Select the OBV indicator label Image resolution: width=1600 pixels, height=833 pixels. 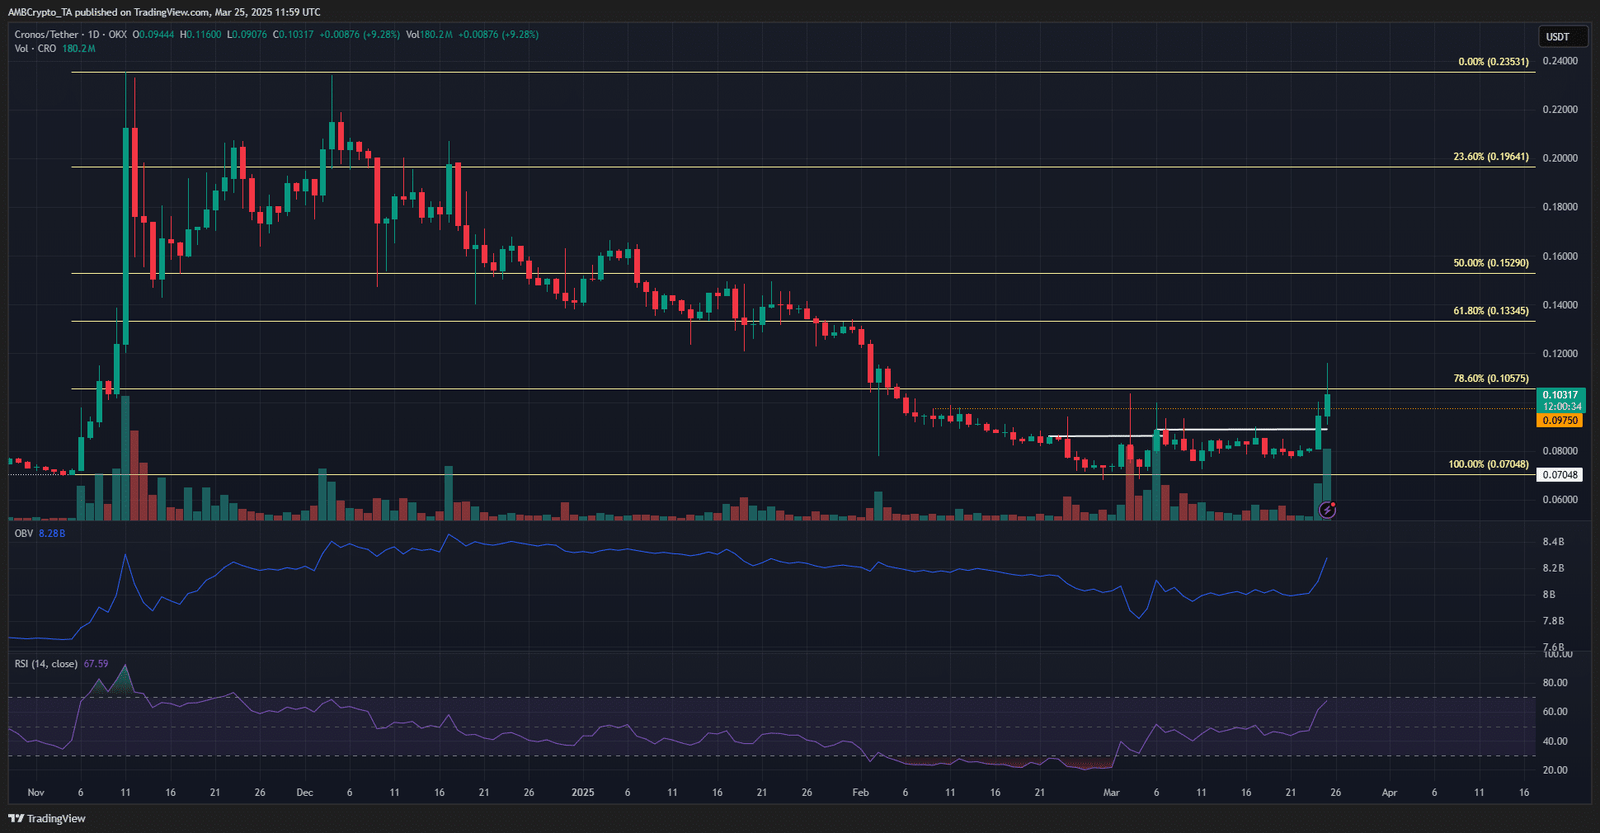[23, 533]
